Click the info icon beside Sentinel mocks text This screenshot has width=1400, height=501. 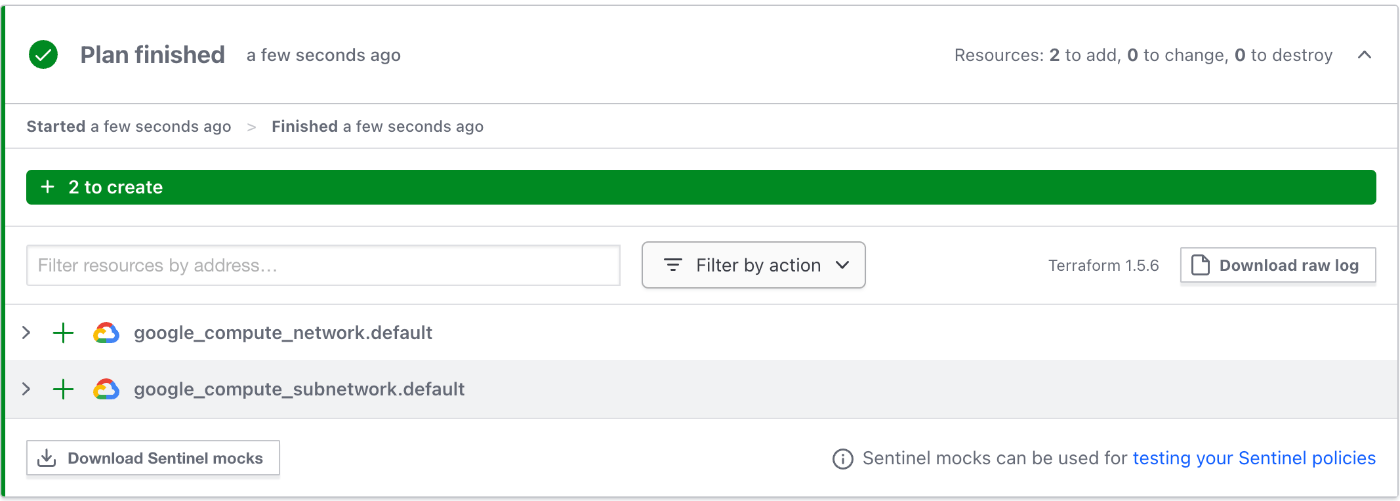coord(843,459)
